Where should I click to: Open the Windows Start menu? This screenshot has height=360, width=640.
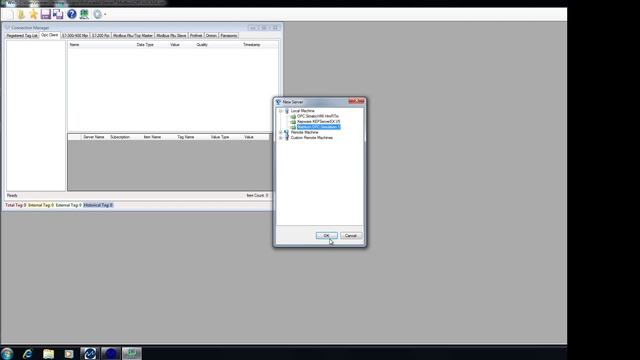7,353
